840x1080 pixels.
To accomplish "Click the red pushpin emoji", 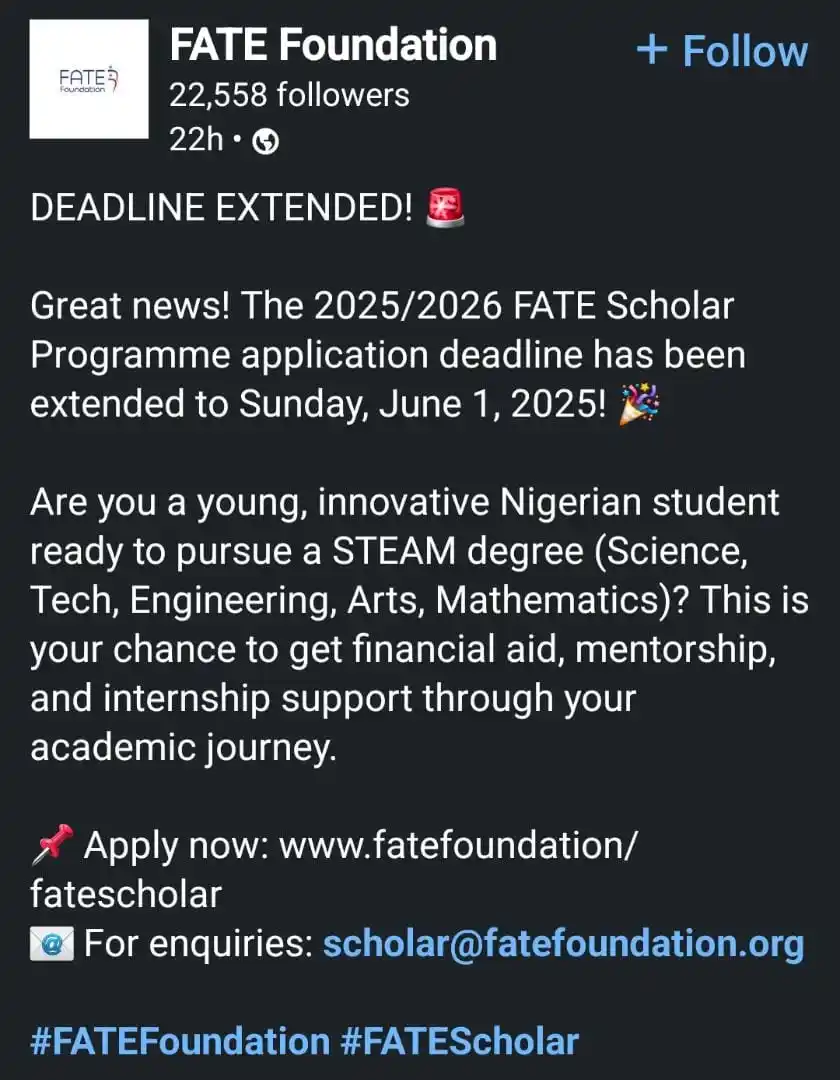I will click(52, 844).
